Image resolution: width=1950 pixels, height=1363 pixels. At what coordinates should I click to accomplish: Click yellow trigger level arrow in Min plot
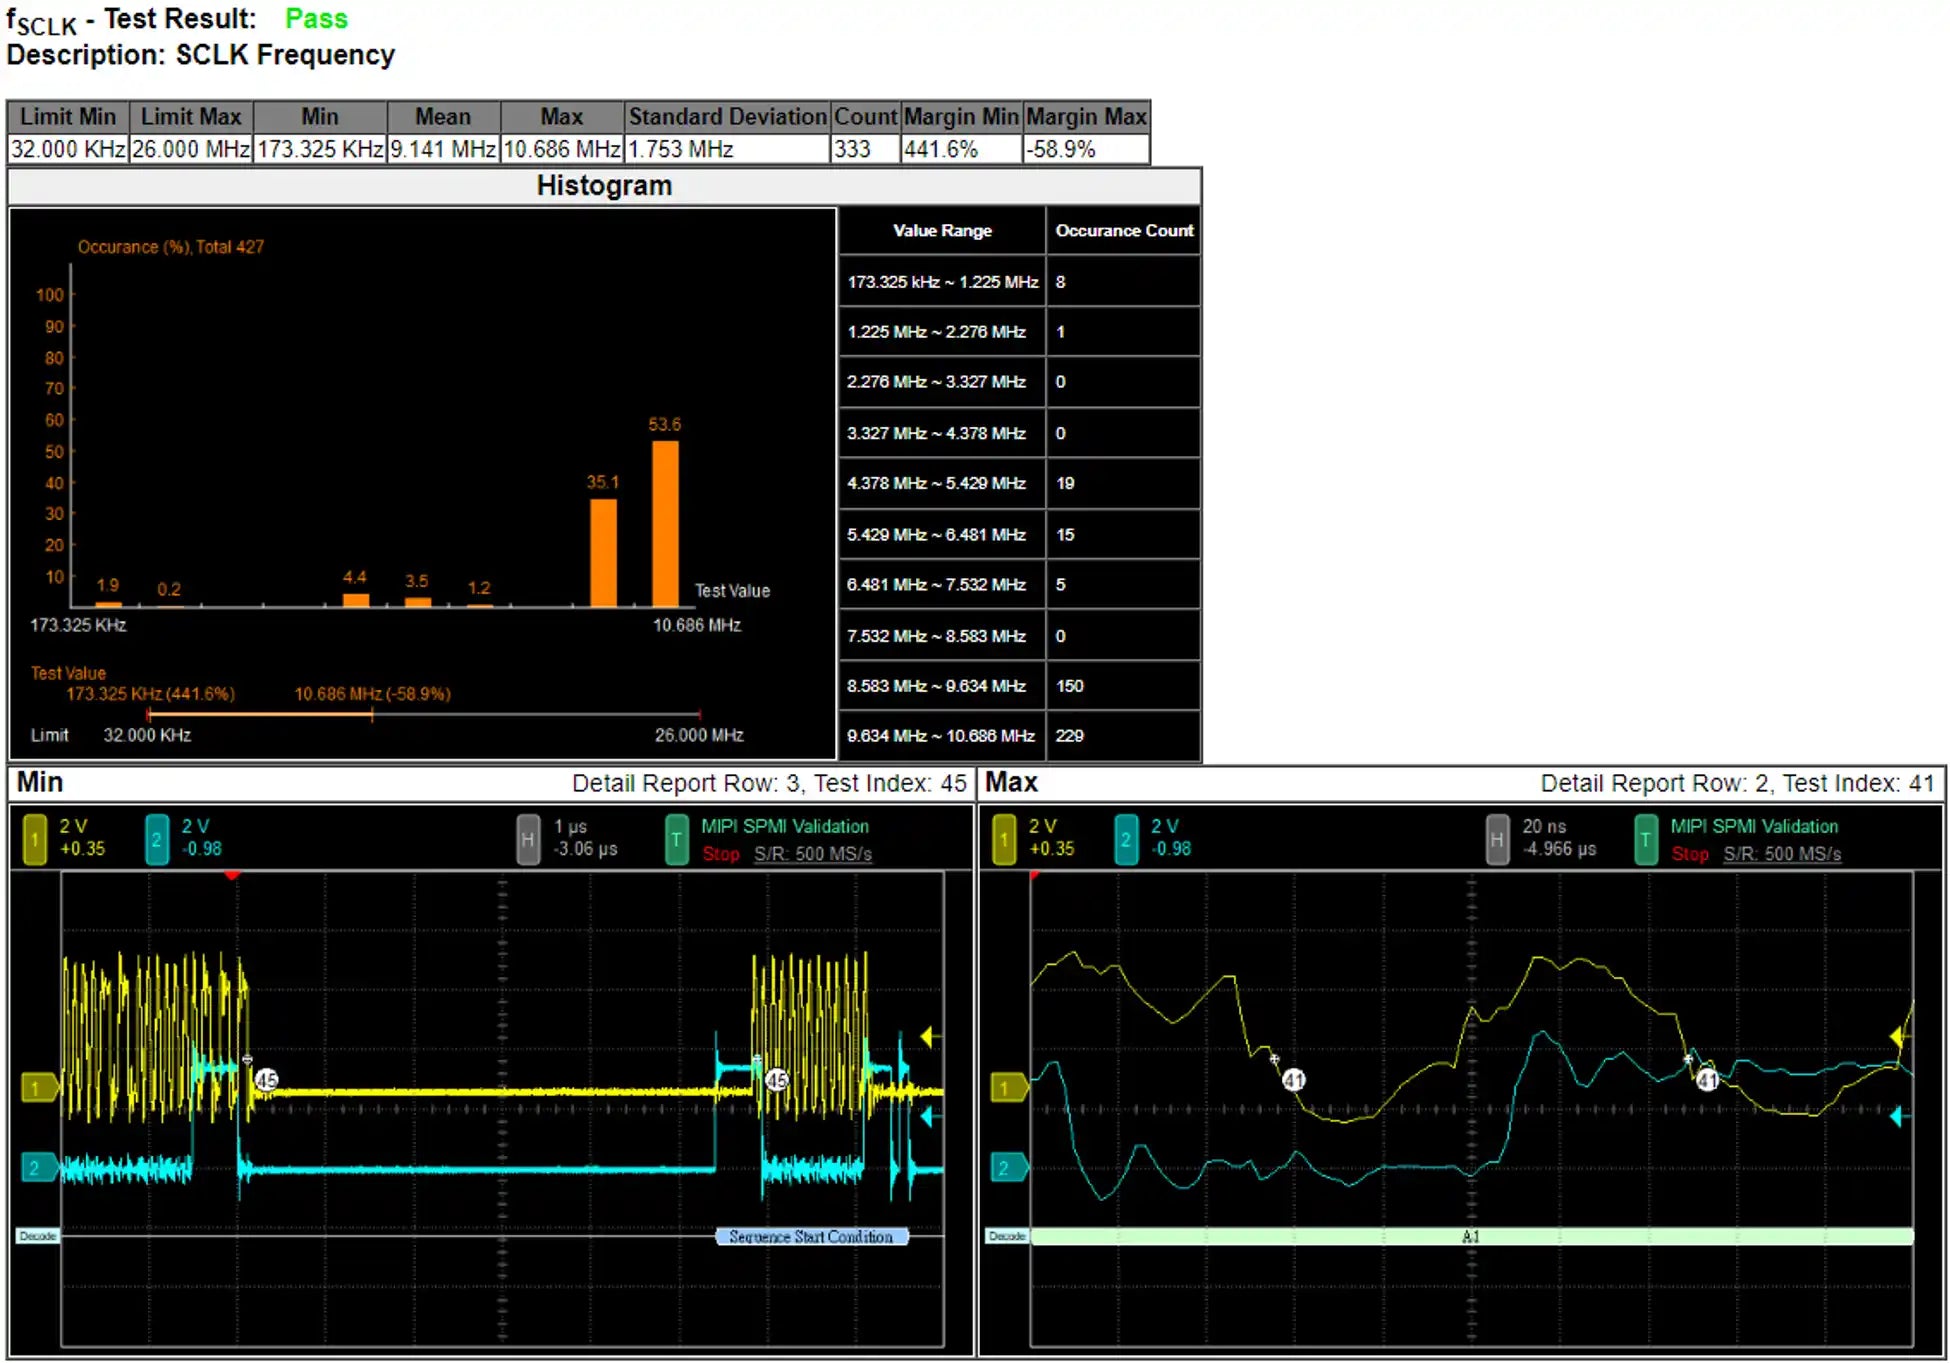tap(927, 1037)
